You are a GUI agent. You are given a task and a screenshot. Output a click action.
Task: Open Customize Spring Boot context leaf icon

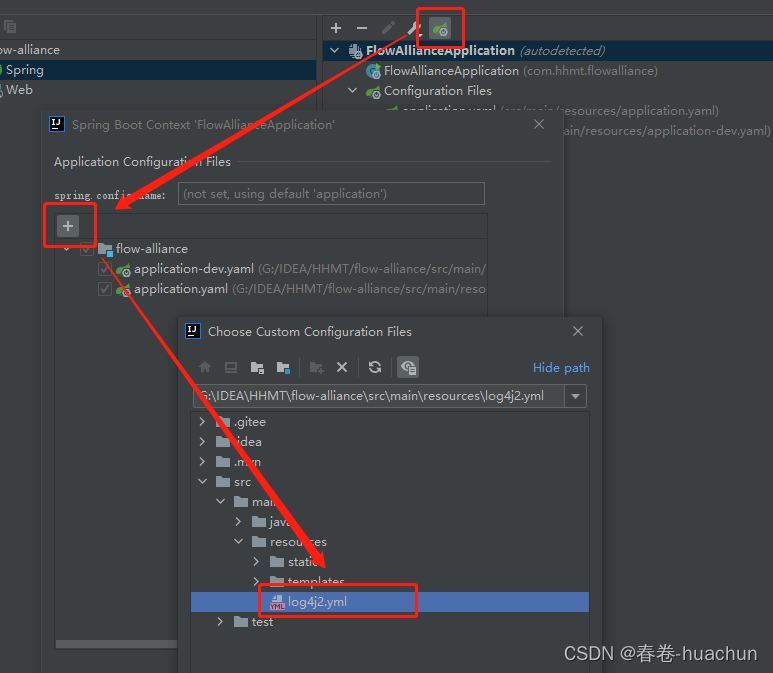[440, 29]
